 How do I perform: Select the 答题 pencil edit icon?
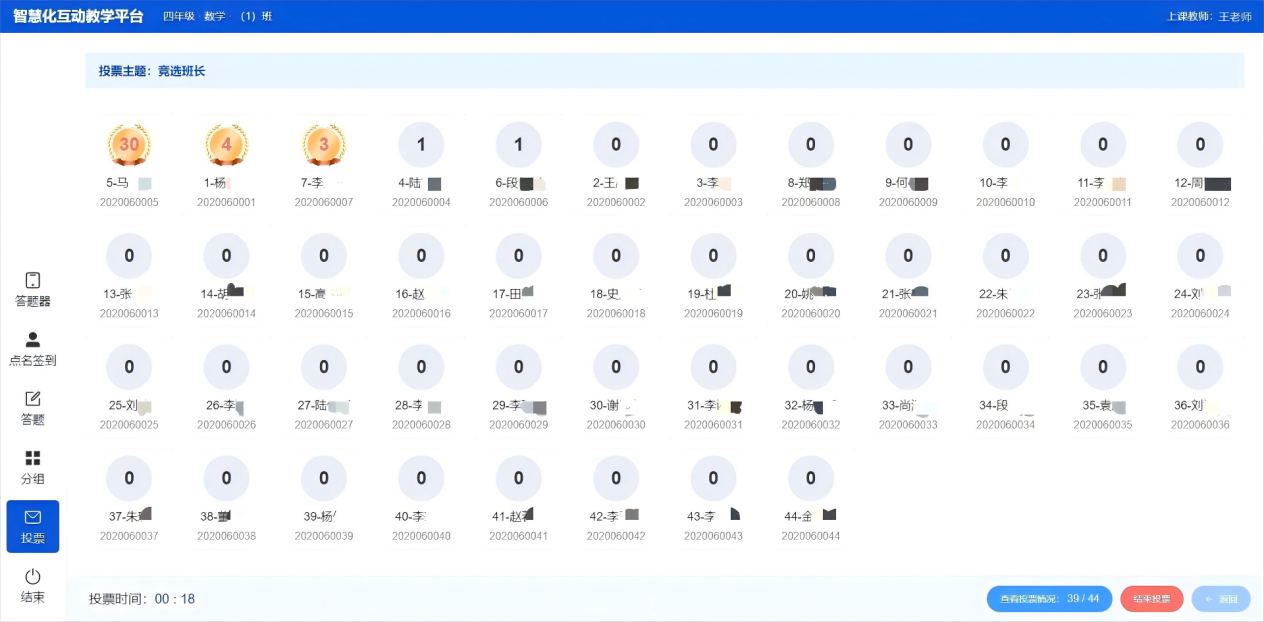tap(32, 399)
